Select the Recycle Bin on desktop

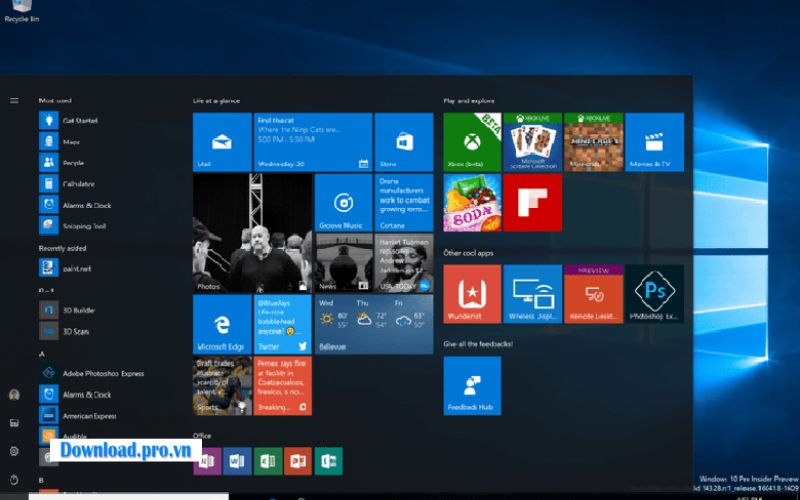pyautogui.click(x=21, y=11)
